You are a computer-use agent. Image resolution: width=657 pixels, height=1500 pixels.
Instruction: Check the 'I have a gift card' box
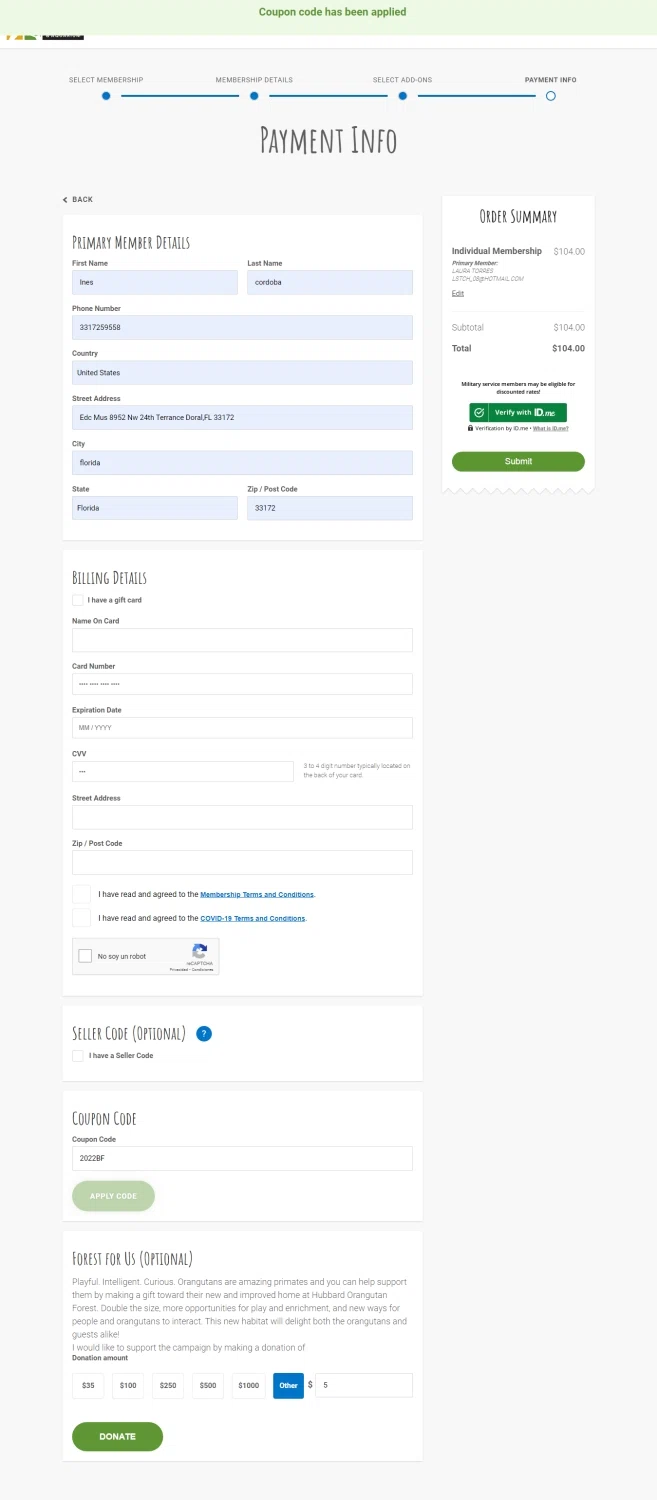pyautogui.click(x=78, y=600)
